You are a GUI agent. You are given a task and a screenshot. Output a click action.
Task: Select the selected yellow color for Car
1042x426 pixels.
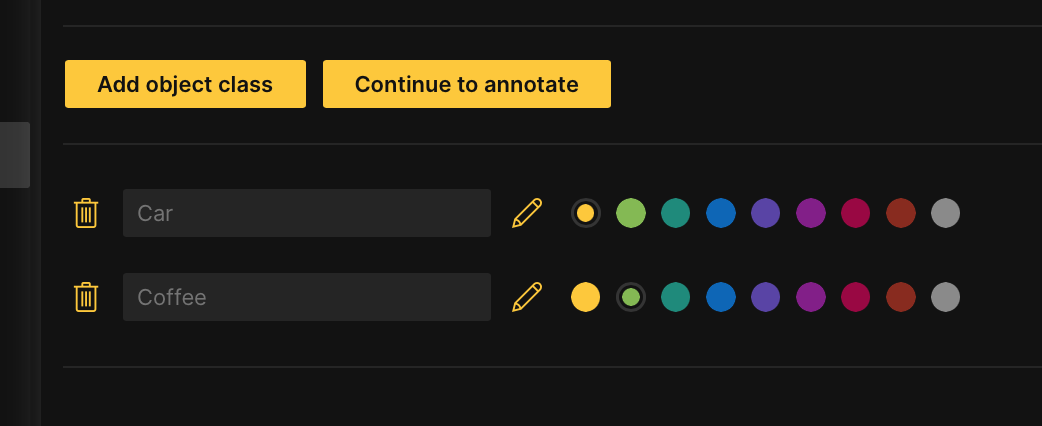pyautogui.click(x=586, y=213)
